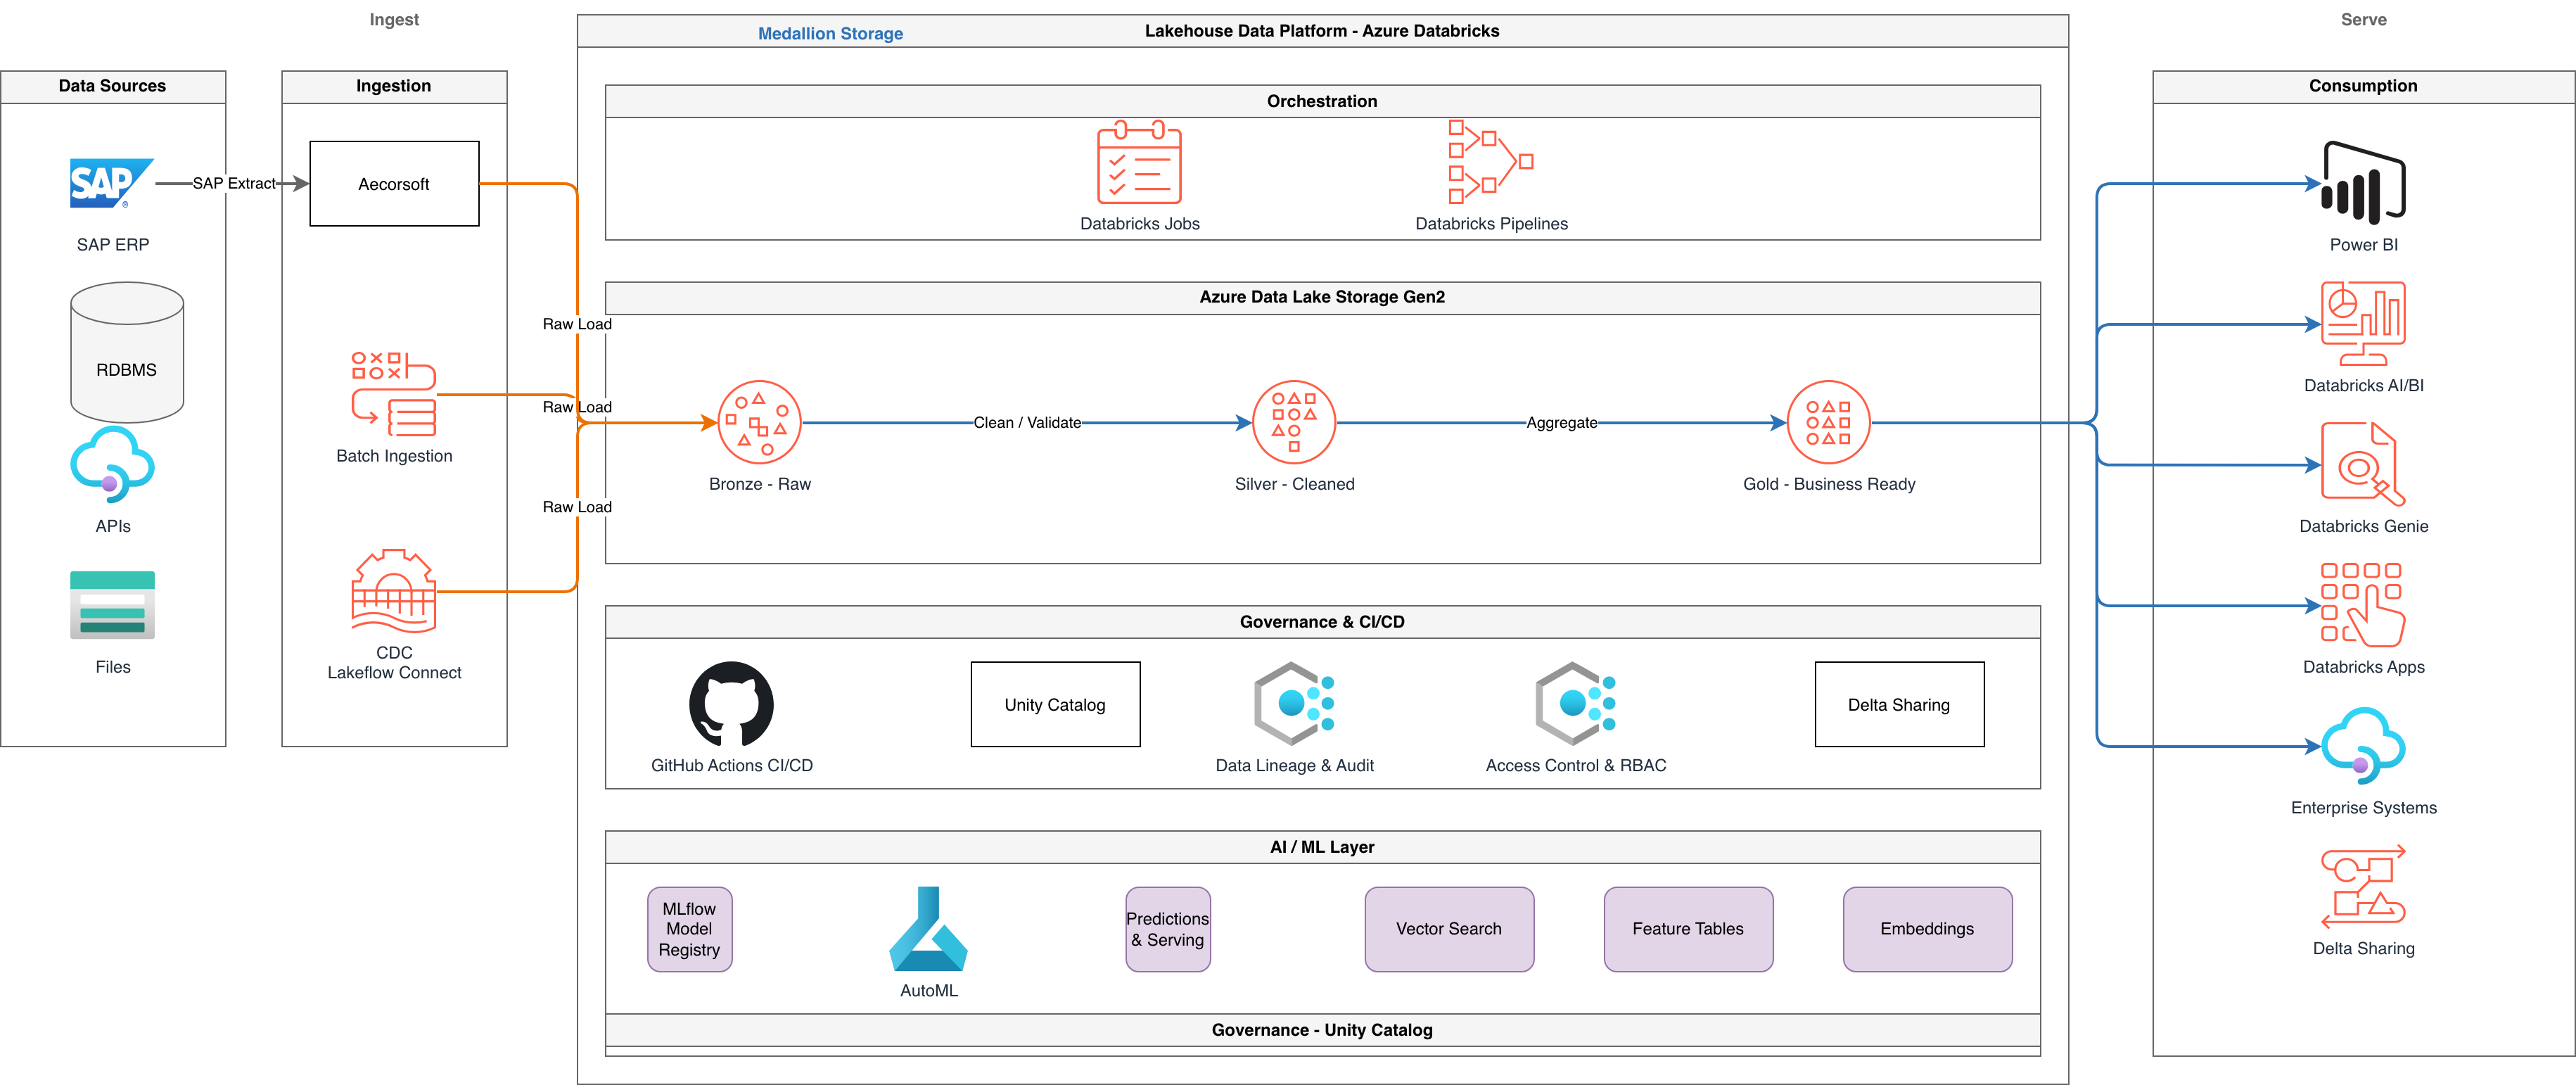Click the Gold - Business Ready icon
2576x1085 pixels.
1829,422
